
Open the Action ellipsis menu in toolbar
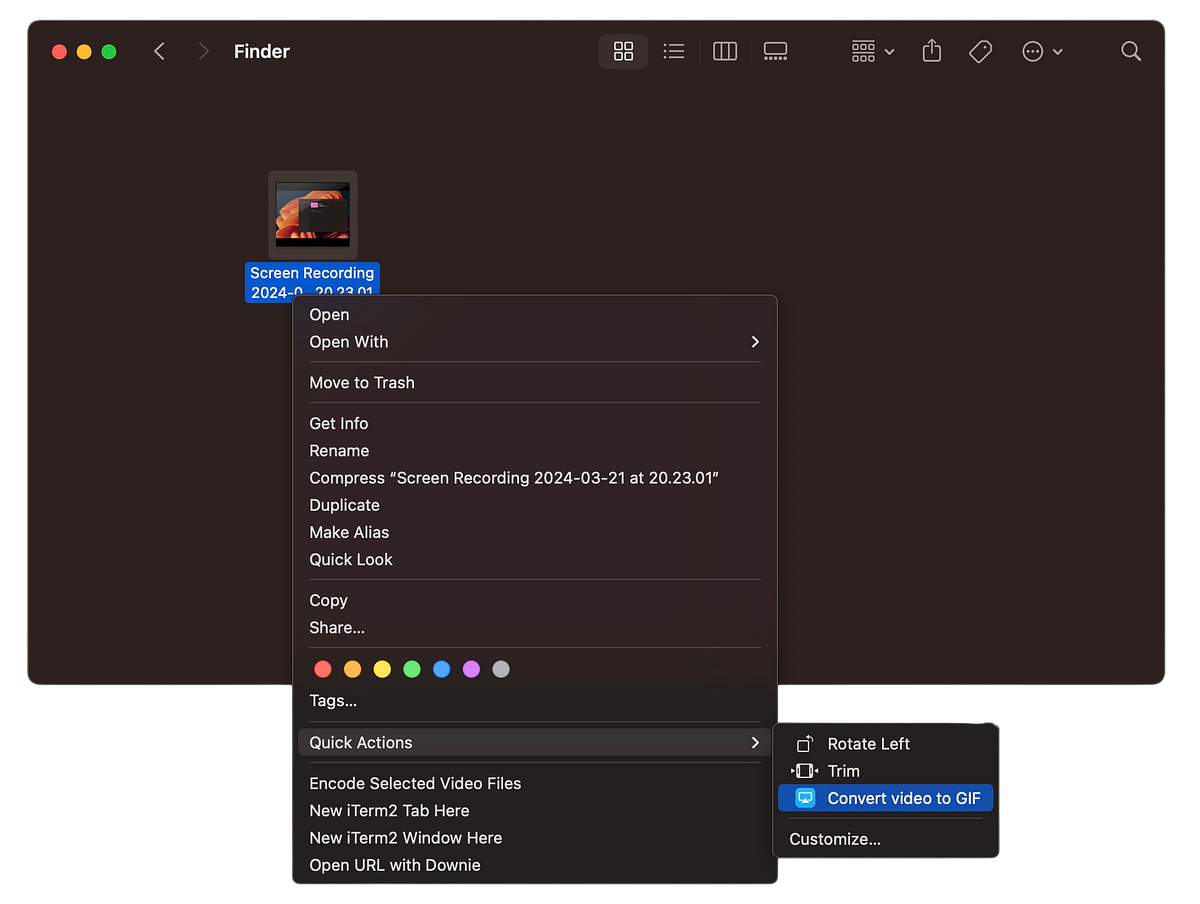click(1042, 51)
